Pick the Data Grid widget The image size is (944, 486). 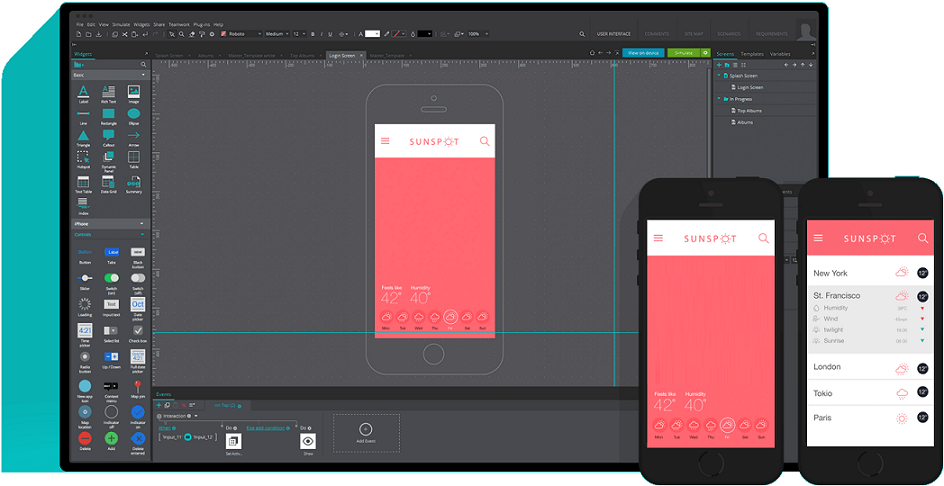[109, 181]
